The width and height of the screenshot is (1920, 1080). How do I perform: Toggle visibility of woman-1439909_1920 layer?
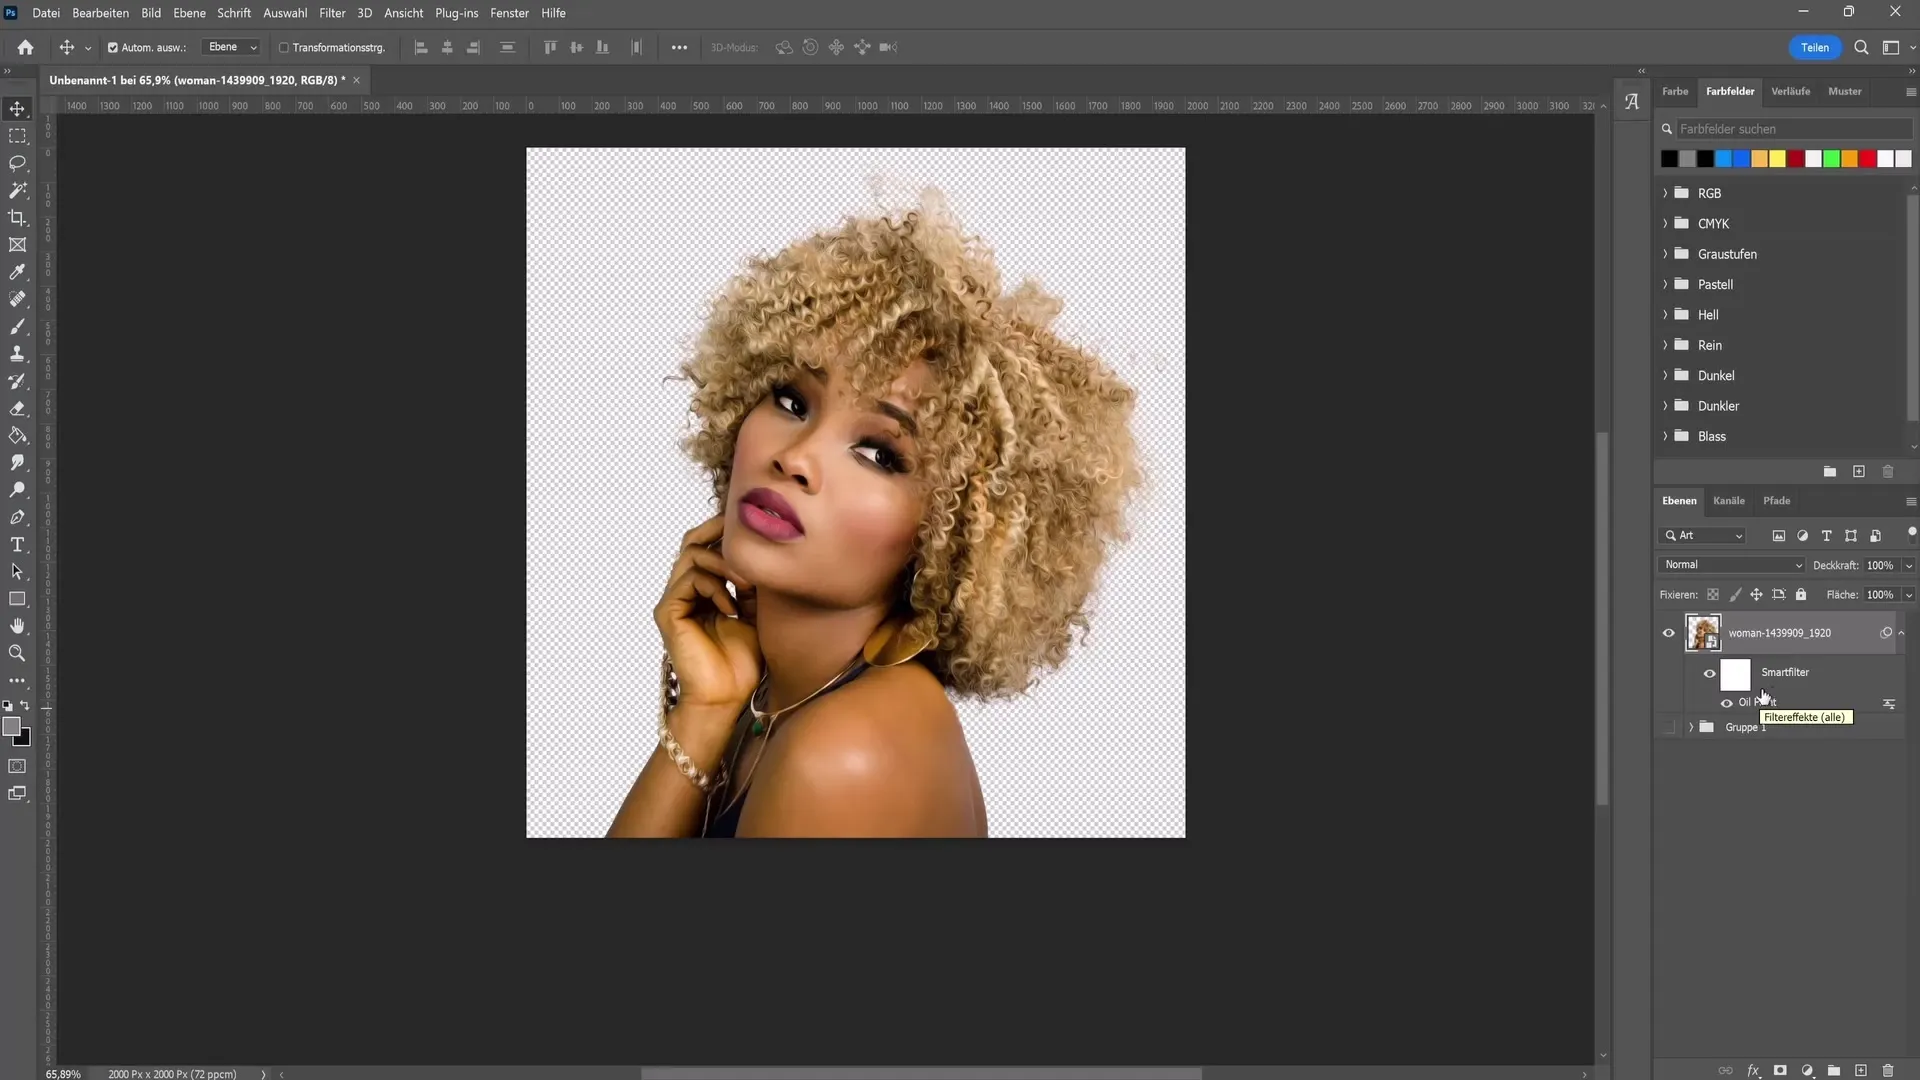[1668, 633]
